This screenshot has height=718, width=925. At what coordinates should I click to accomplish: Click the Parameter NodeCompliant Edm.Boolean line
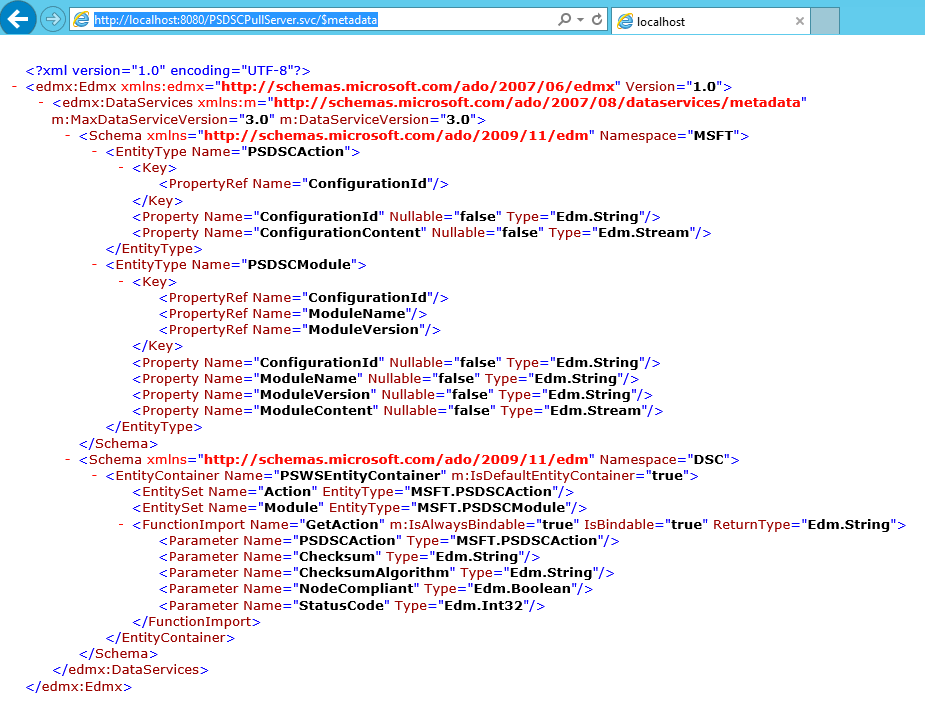pos(376,589)
